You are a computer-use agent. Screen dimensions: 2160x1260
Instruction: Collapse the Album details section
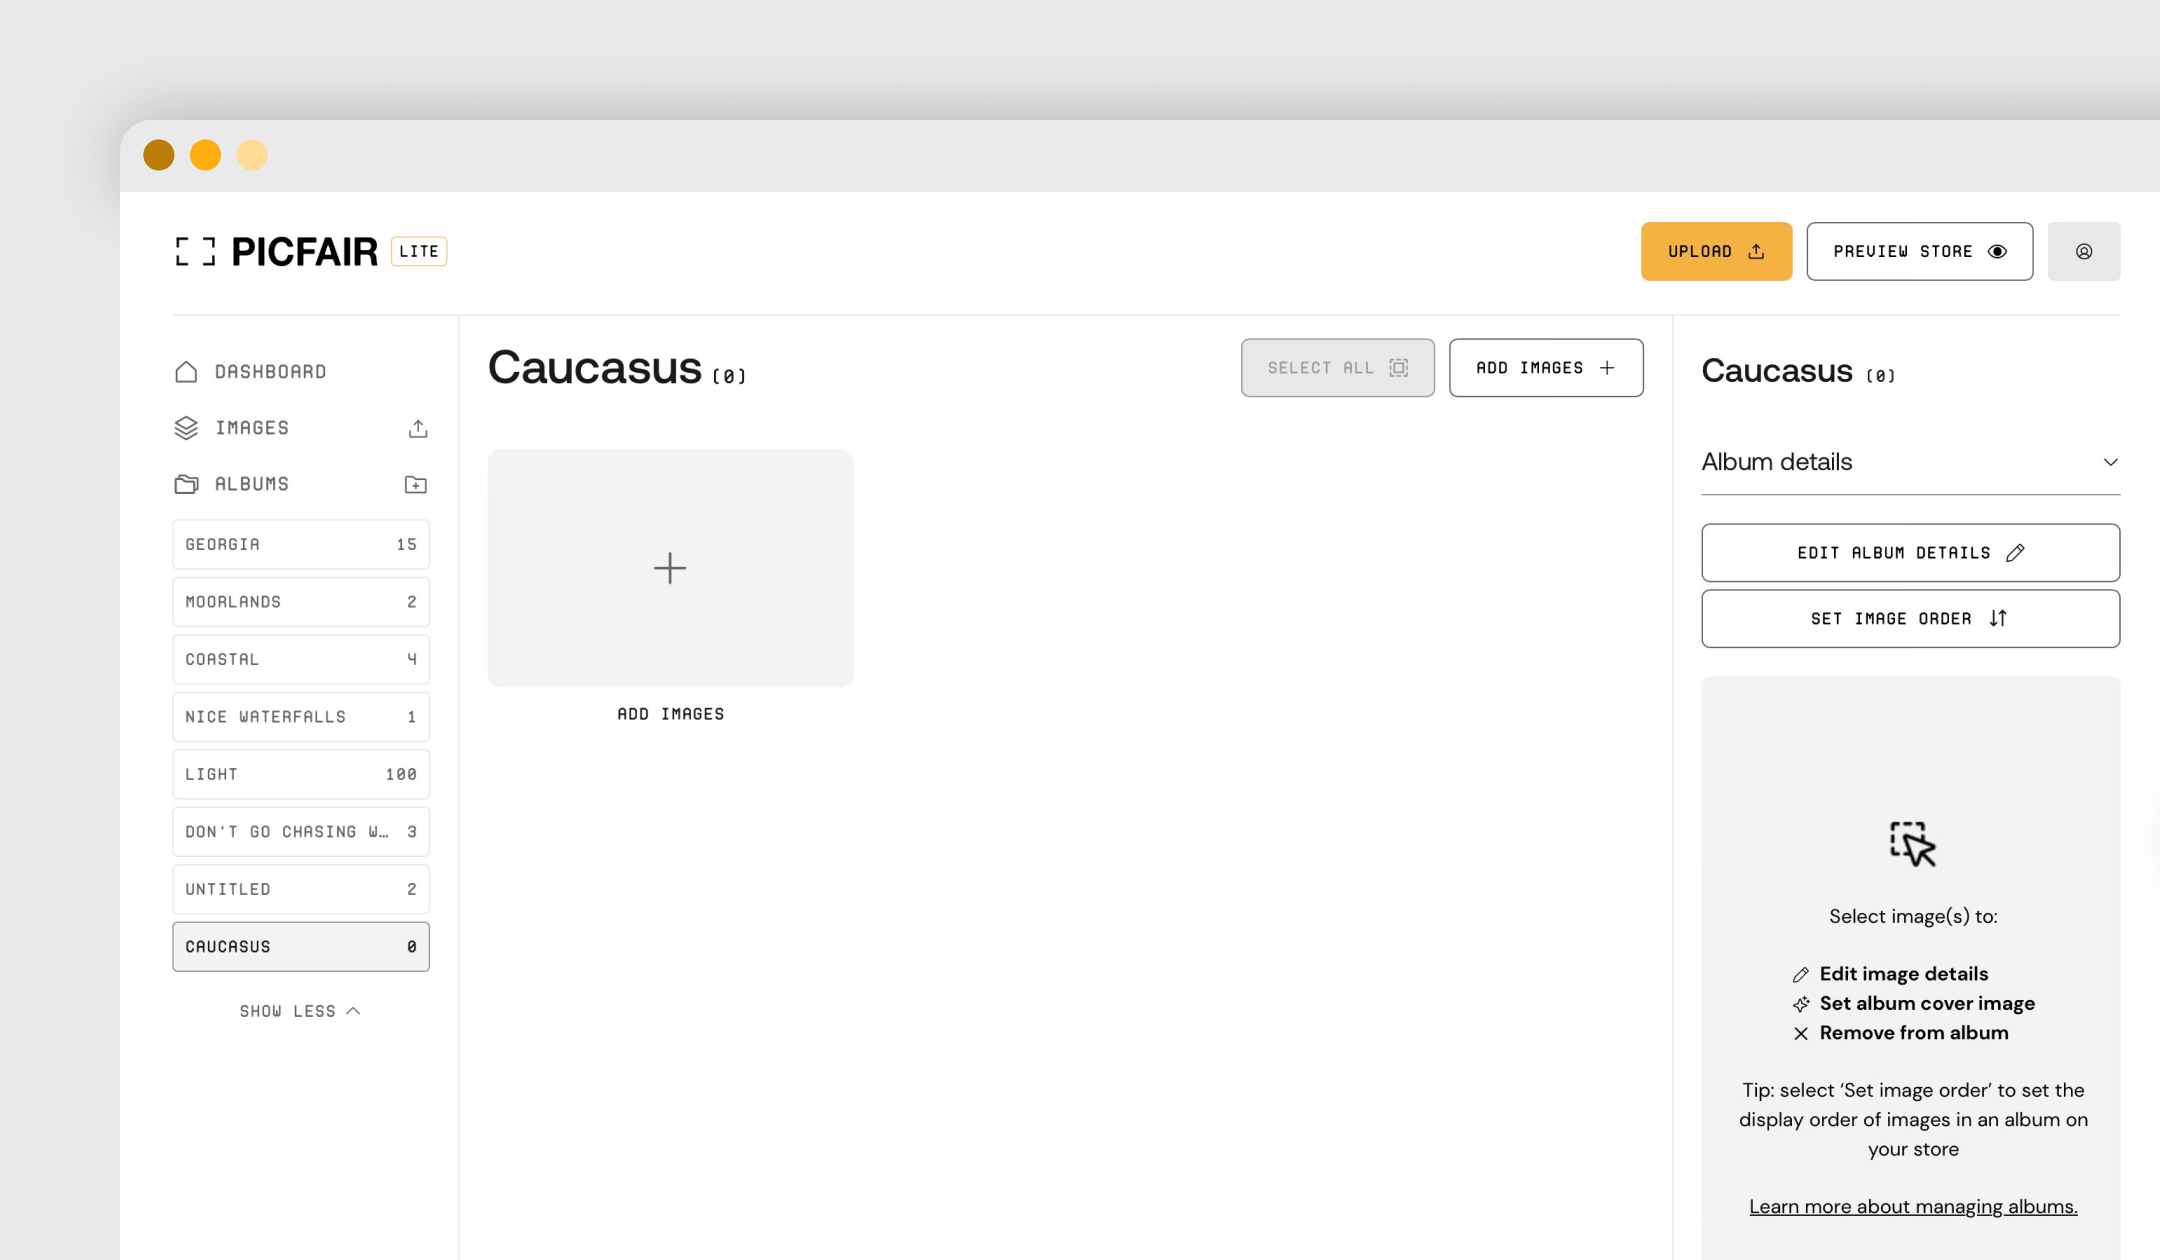[x=2110, y=462]
